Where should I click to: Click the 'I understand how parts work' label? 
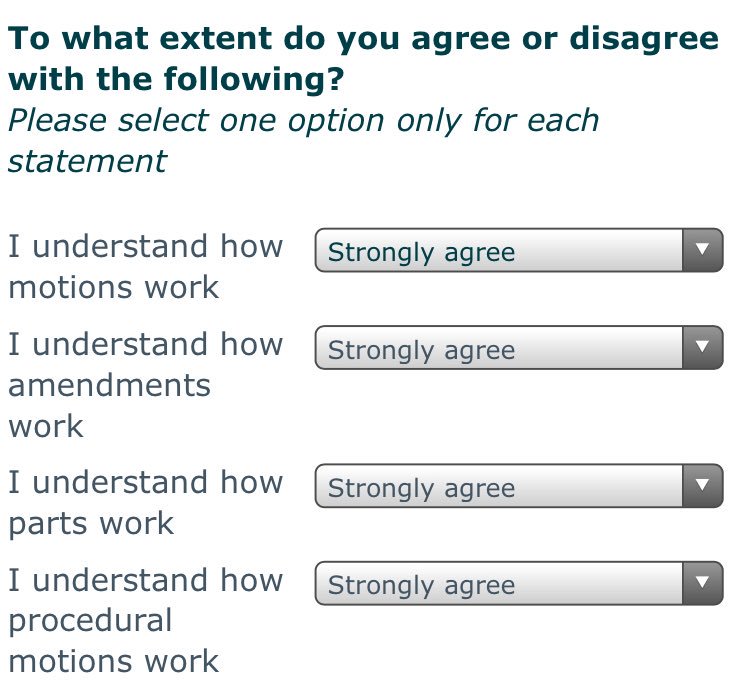(x=146, y=503)
